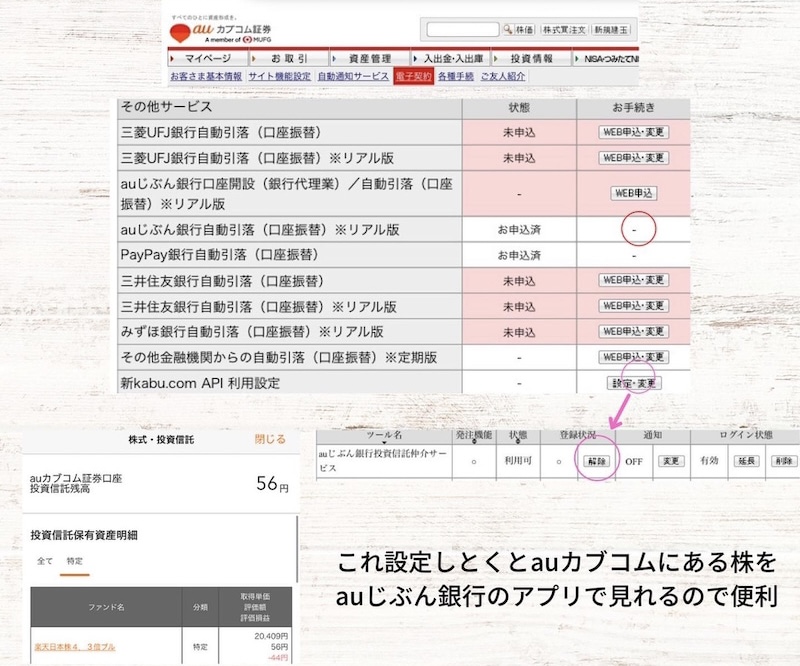Click WEB申込・変更 for その他金融機関 row
This screenshot has width=800, height=666.
tap(633, 357)
